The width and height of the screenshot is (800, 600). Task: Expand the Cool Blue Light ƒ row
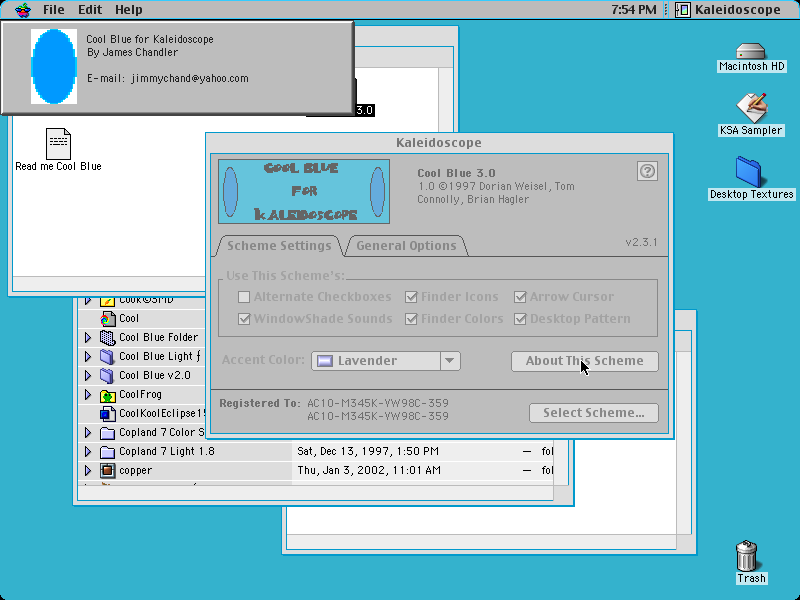(x=88, y=356)
